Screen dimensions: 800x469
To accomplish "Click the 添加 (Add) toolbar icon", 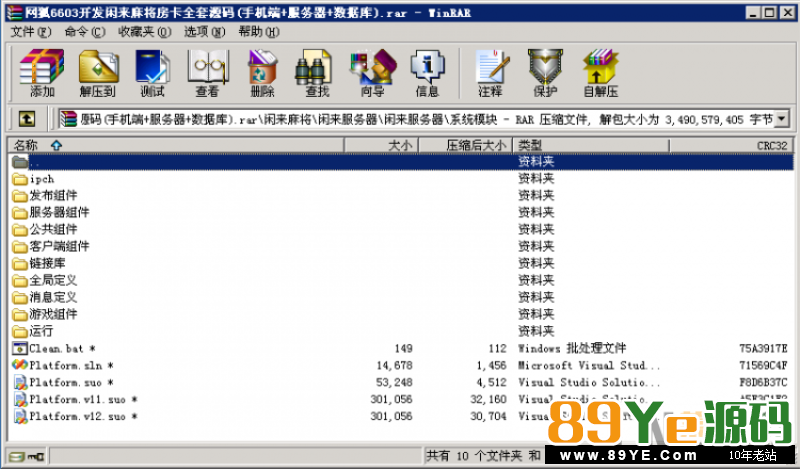I will 42,73.
